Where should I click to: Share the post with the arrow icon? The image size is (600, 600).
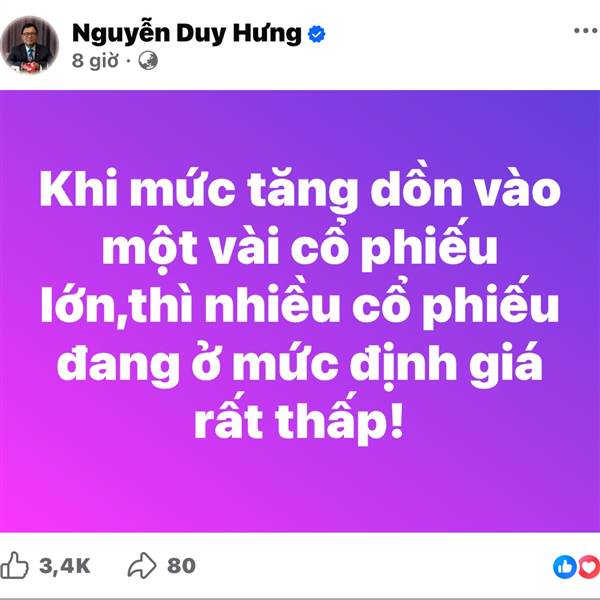coord(142,565)
